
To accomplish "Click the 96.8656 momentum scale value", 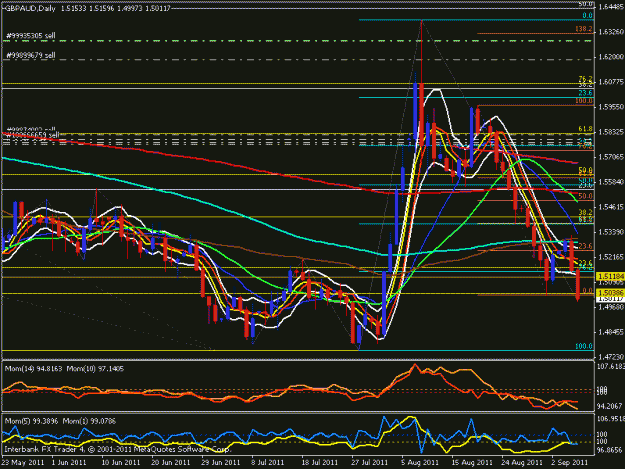I will coord(609,449).
